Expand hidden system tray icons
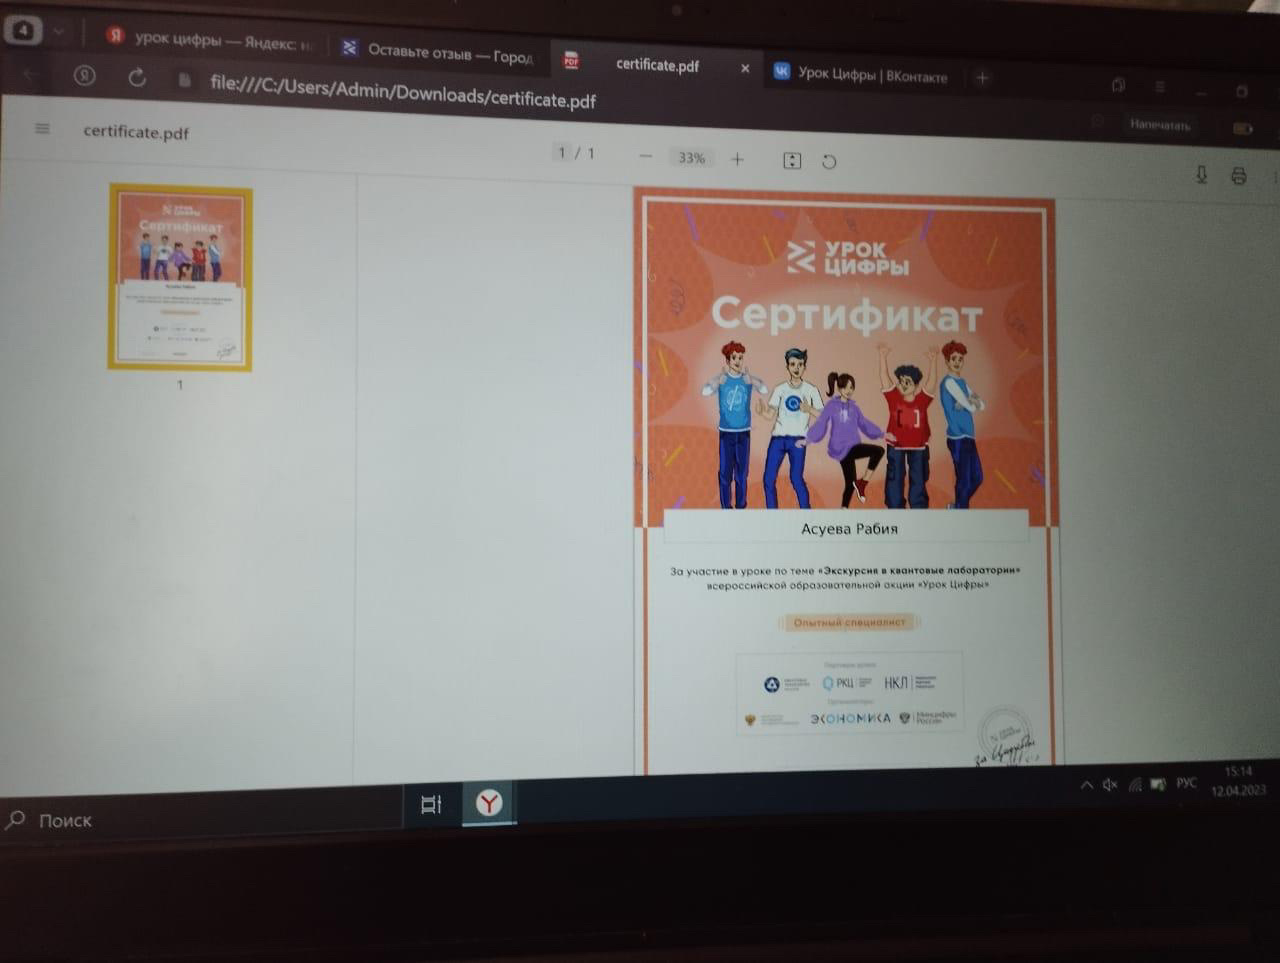1280x963 pixels. [x=1086, y=785]
